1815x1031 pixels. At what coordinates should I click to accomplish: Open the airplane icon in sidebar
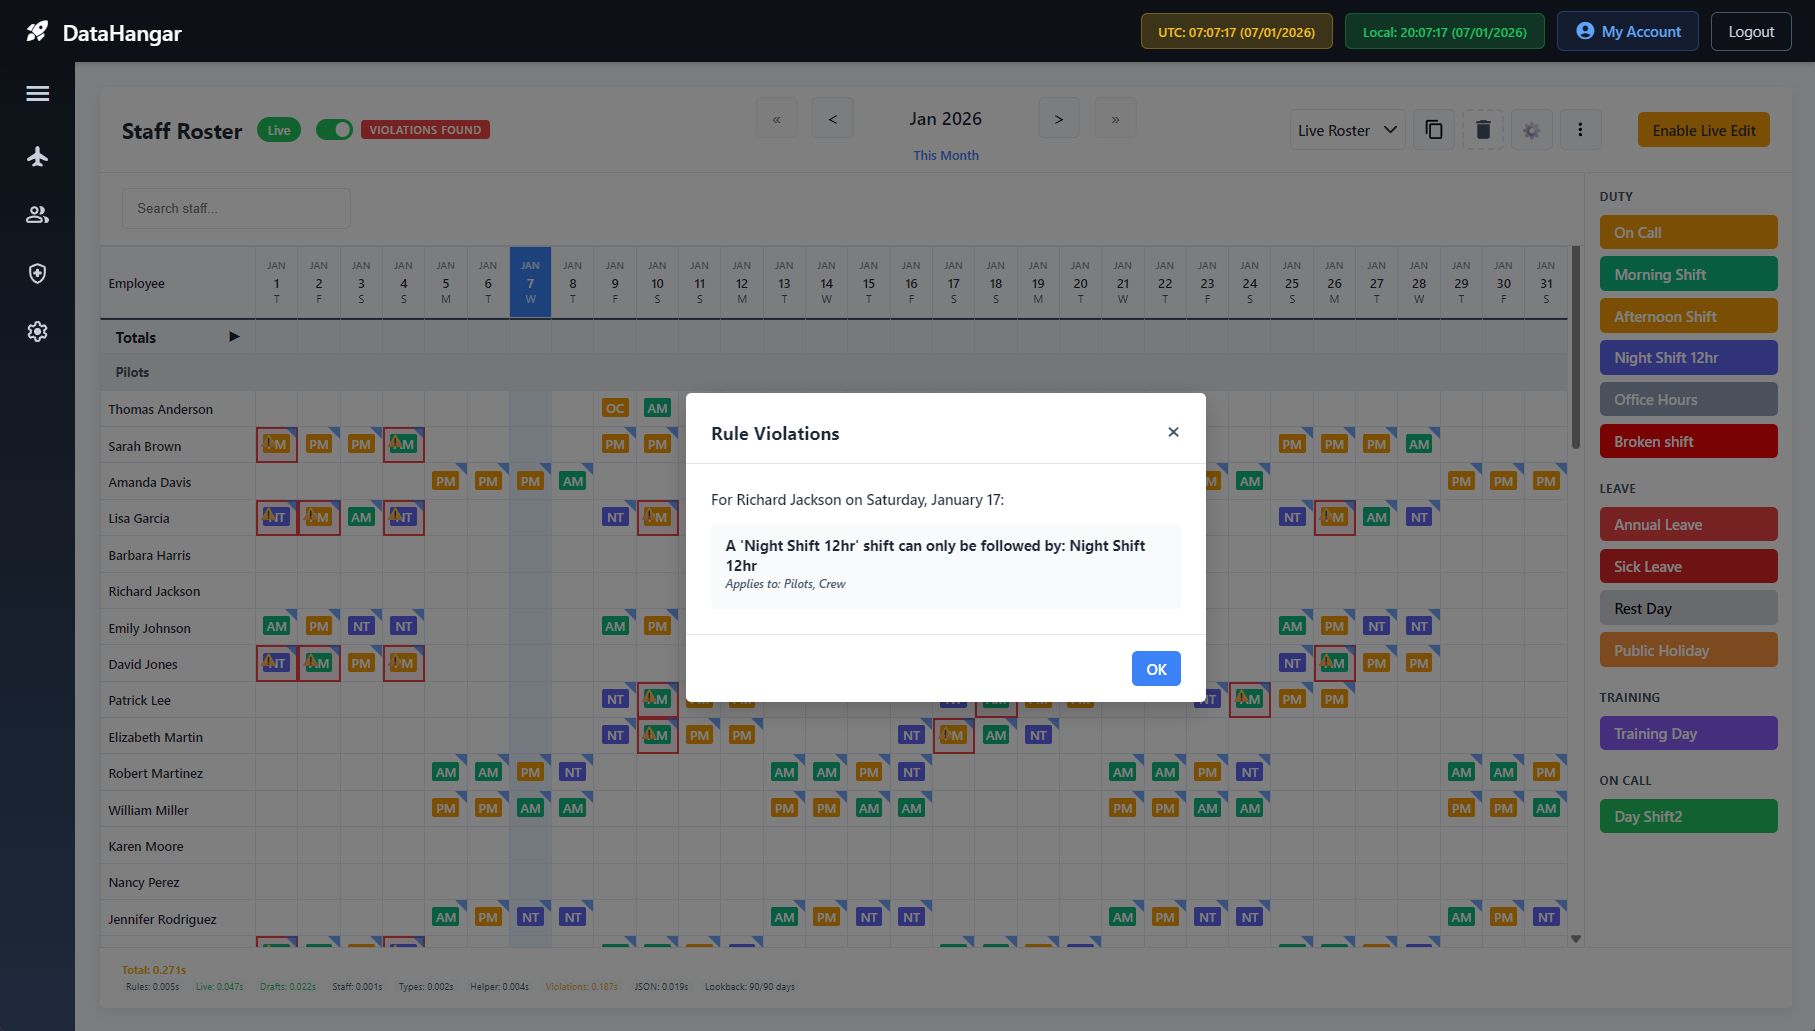[37, 156]
